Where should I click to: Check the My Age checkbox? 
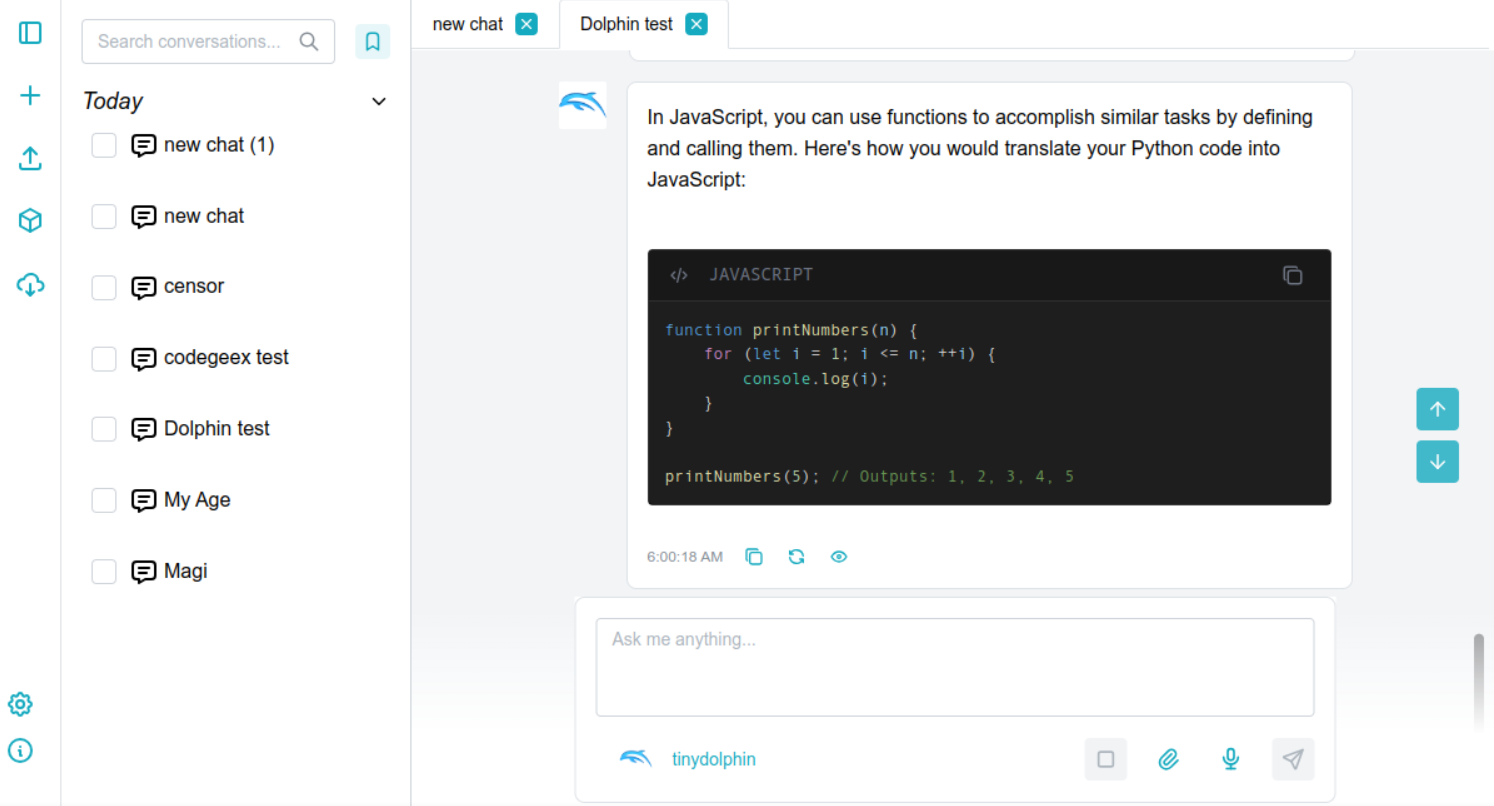104,501
